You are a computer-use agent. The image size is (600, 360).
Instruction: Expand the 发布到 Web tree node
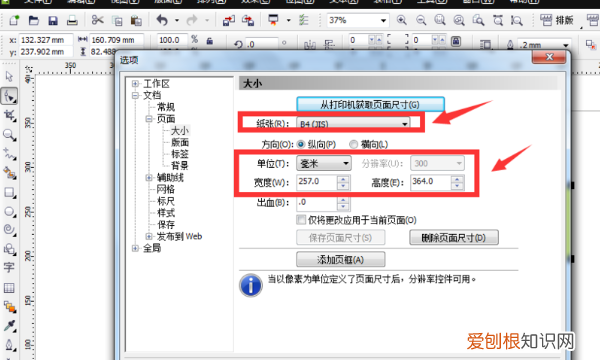pyautogui.click(x=149, y=236)
